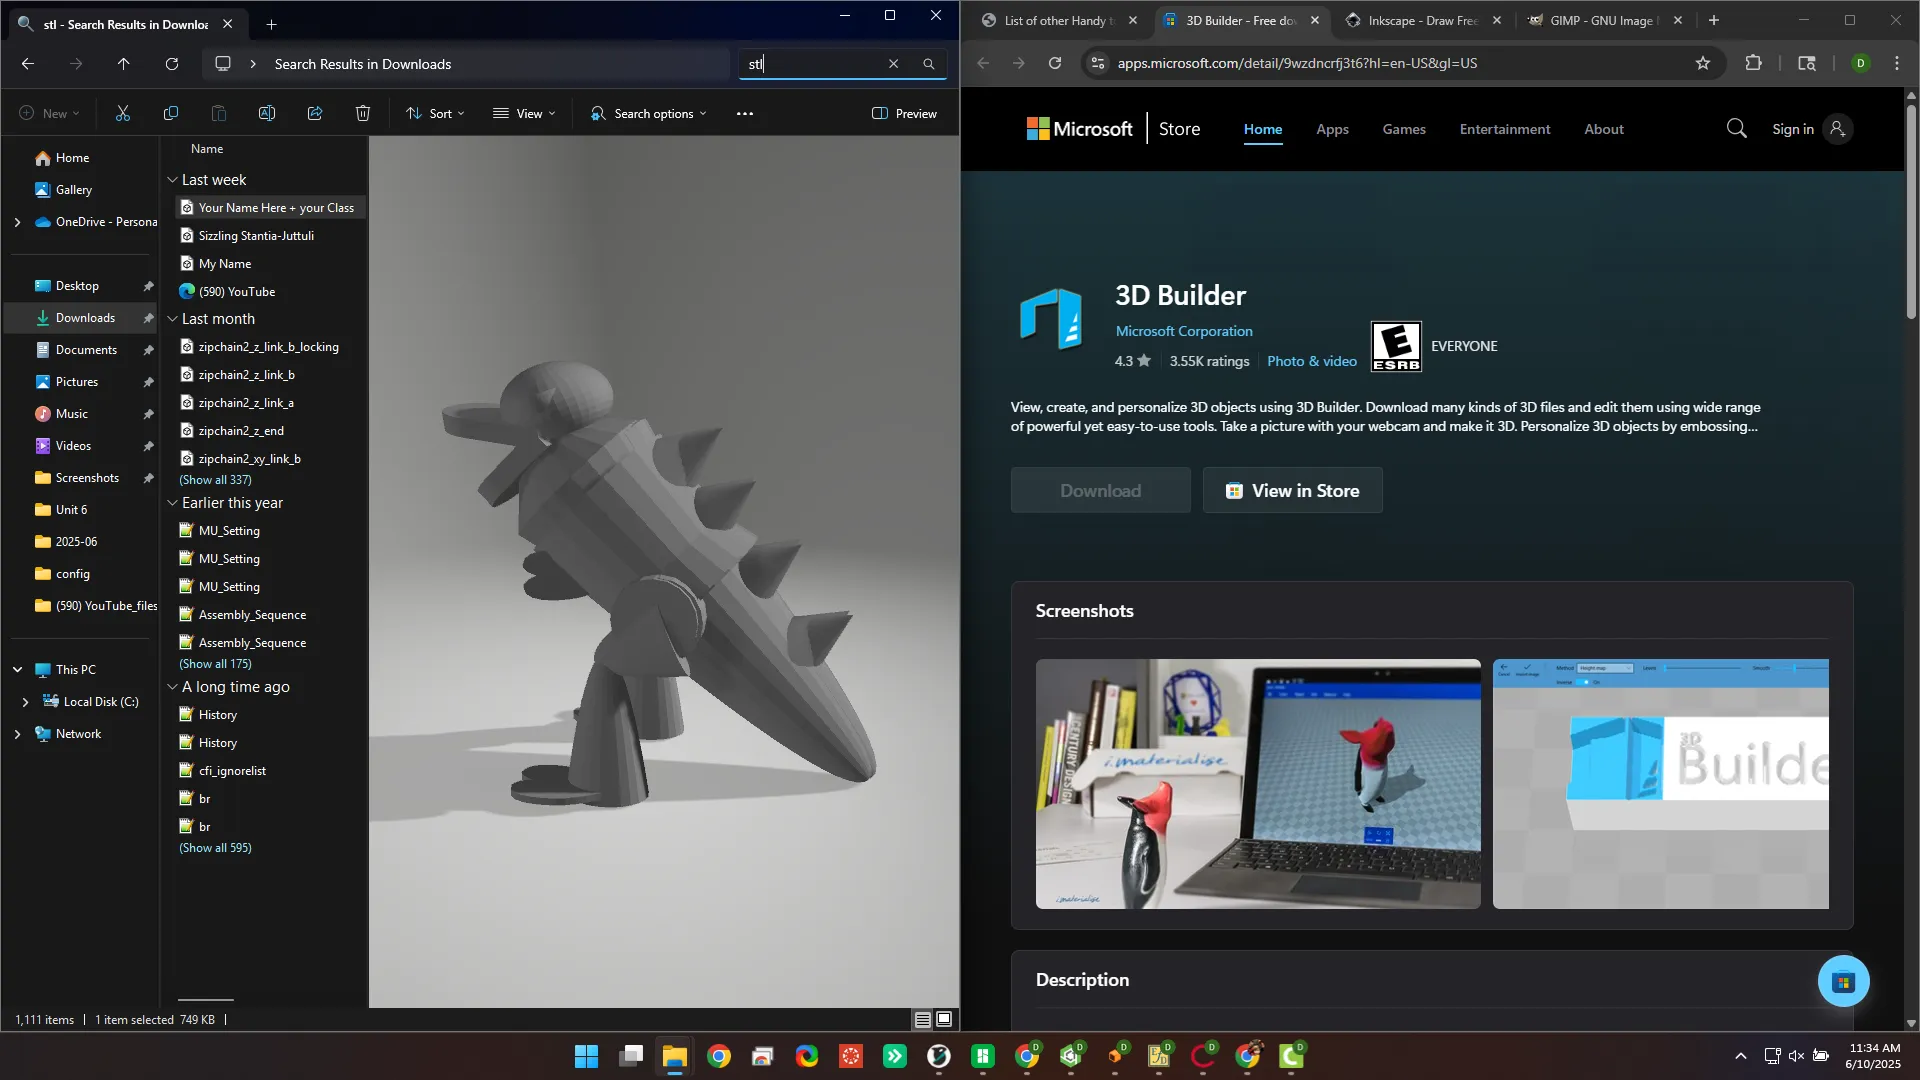Open Entertainment in Microsoft Store navigation
This screenshot has height=1080, width=1920.
click(1505, 129)
